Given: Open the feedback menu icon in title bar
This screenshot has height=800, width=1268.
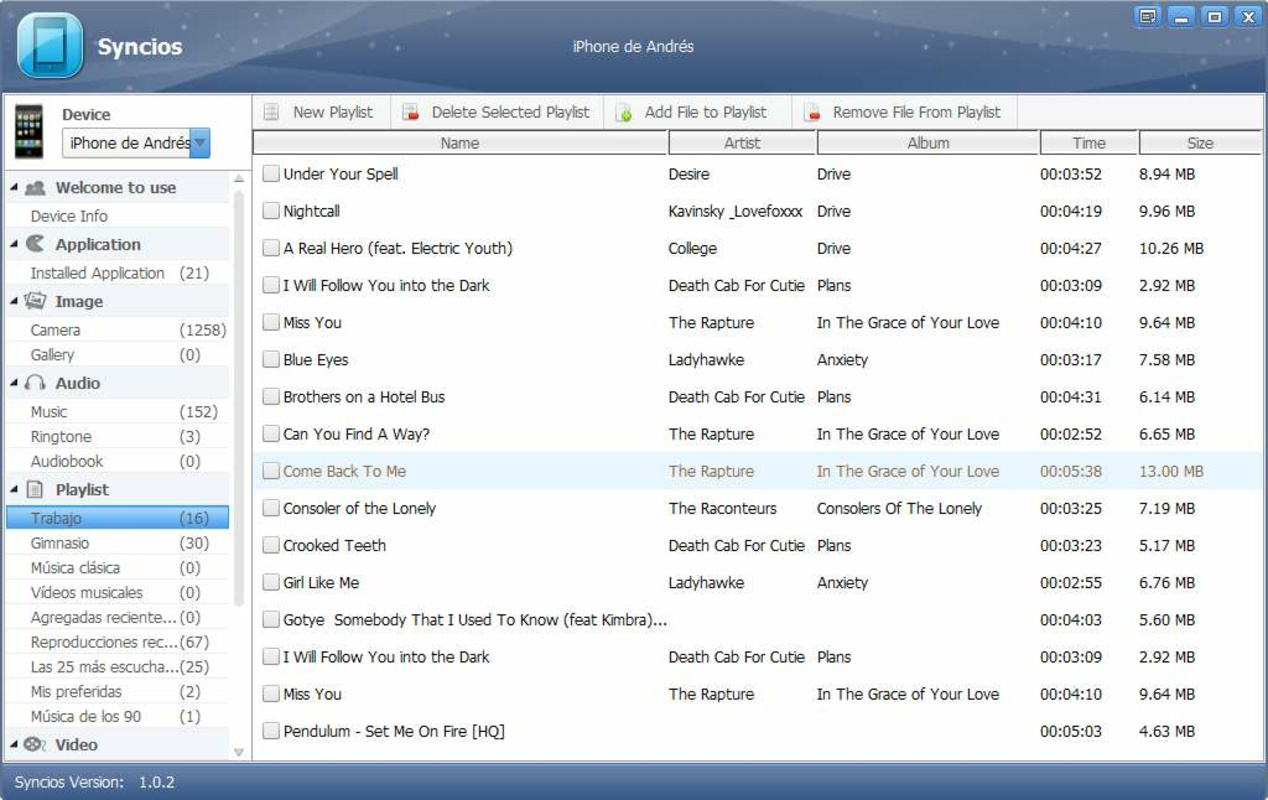Looking at the screenshot, I should [1148, 16].
